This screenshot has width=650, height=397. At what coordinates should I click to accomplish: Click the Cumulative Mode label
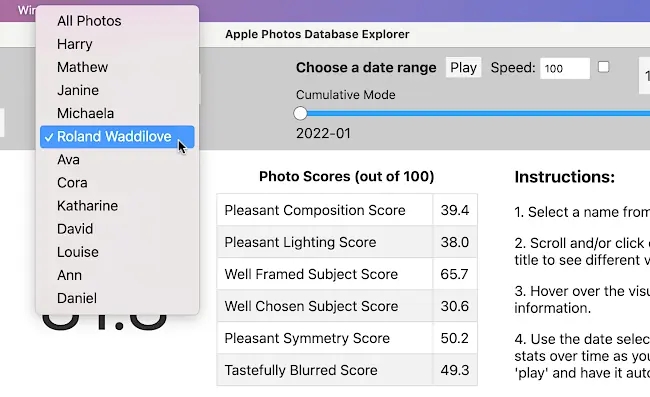coord(346,95)
